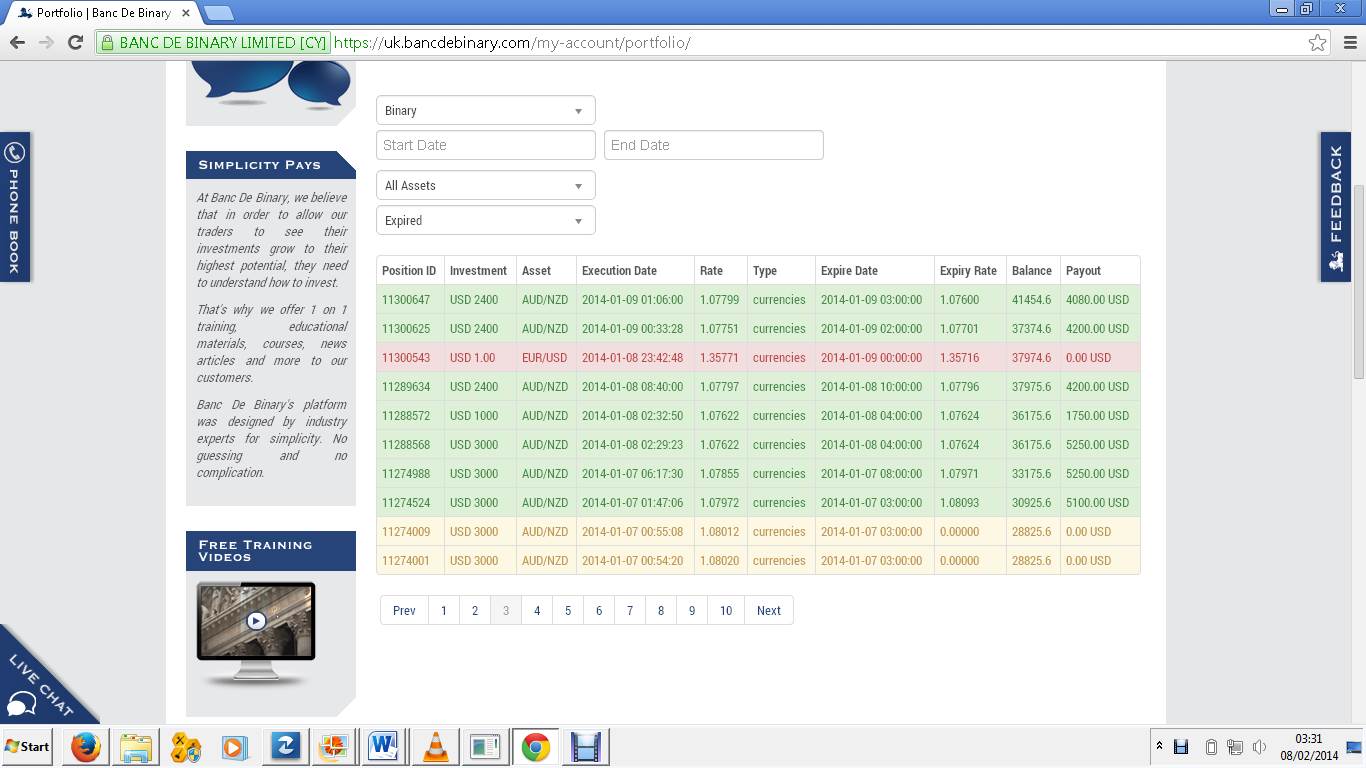Screen dimensions: 1366x768
Task: Open the Chrome menu icon
Action: point(1350,42)
